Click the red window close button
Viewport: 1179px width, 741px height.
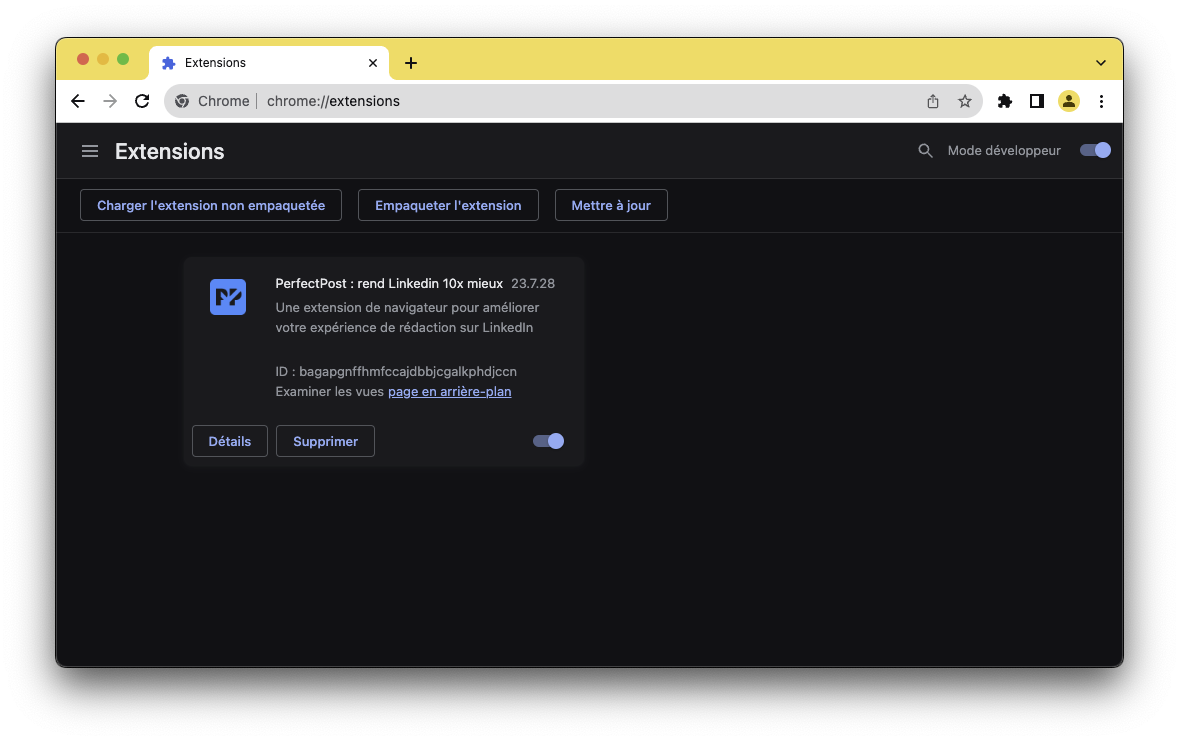point(83,59)
